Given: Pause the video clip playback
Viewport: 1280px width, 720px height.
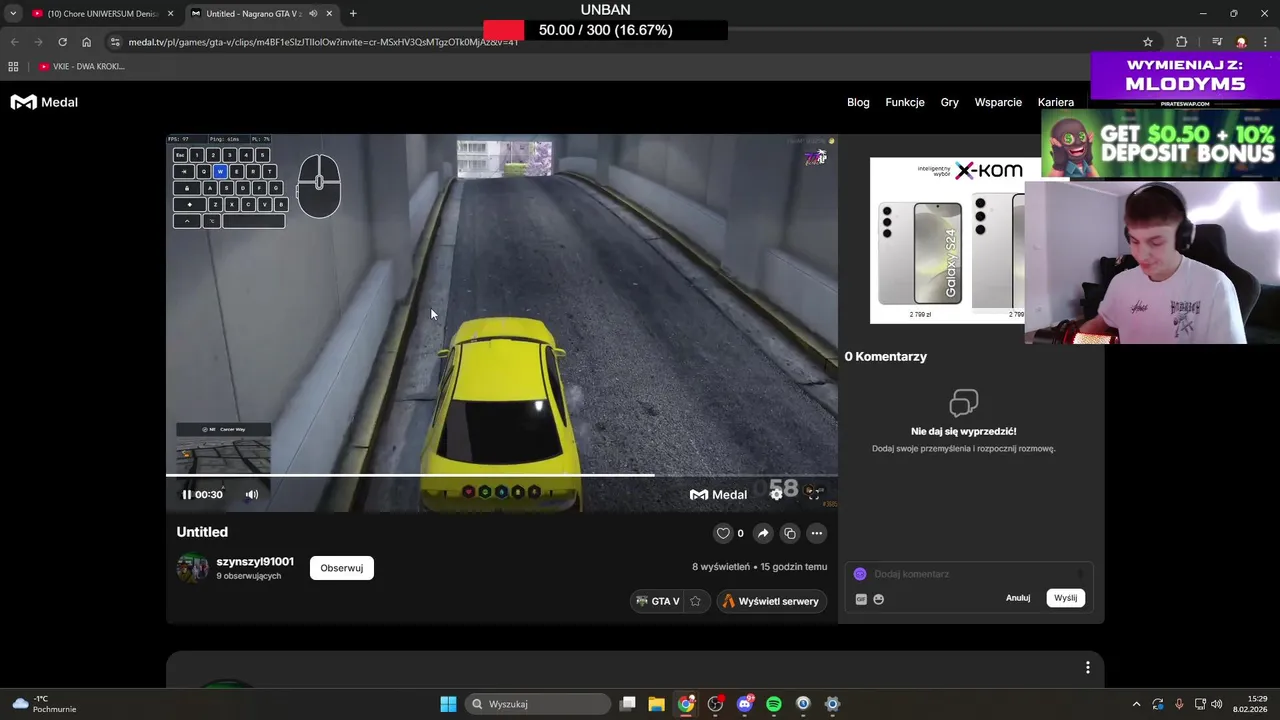Looking at the screenshot, I should point(187,494).
